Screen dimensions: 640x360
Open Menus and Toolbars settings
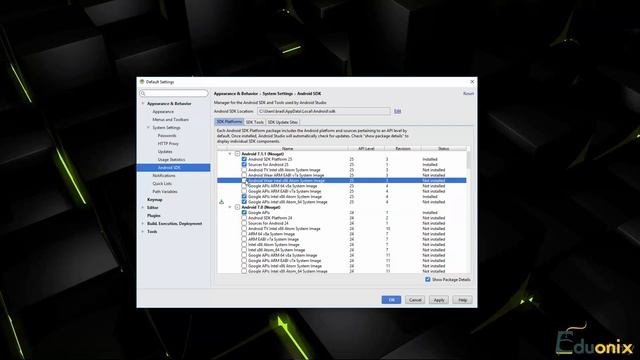pyautogui.click(x=171, y=120)
